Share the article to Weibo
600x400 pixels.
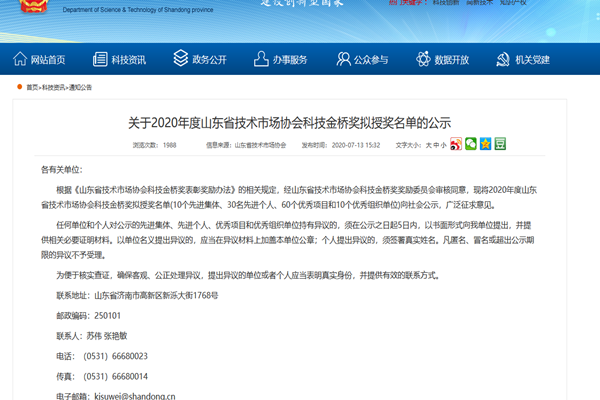(x=456, y=144)
